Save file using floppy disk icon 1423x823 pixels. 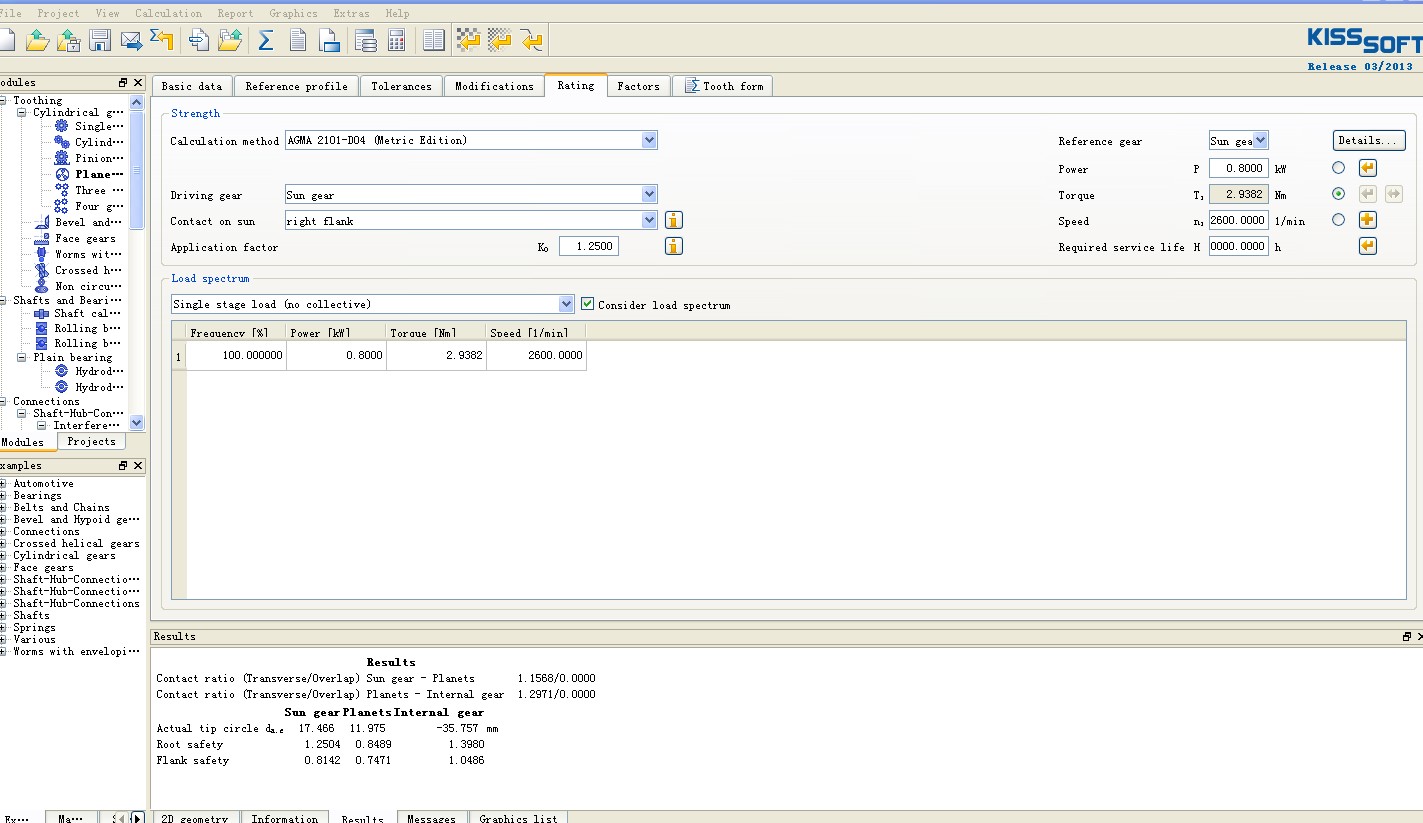click(100, 40)
